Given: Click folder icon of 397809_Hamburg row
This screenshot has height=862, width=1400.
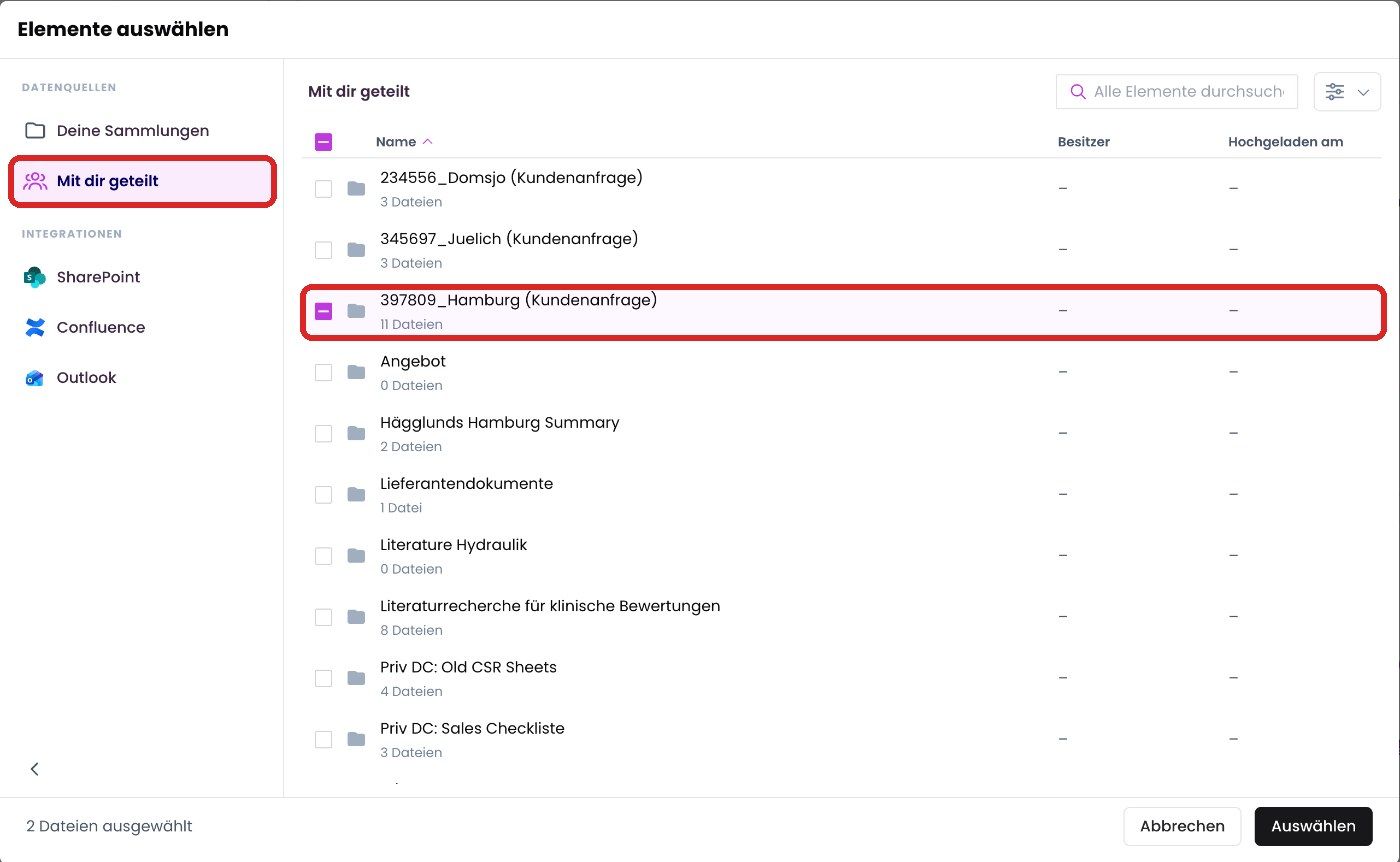Looking at the screenshot, I should 356,311.
